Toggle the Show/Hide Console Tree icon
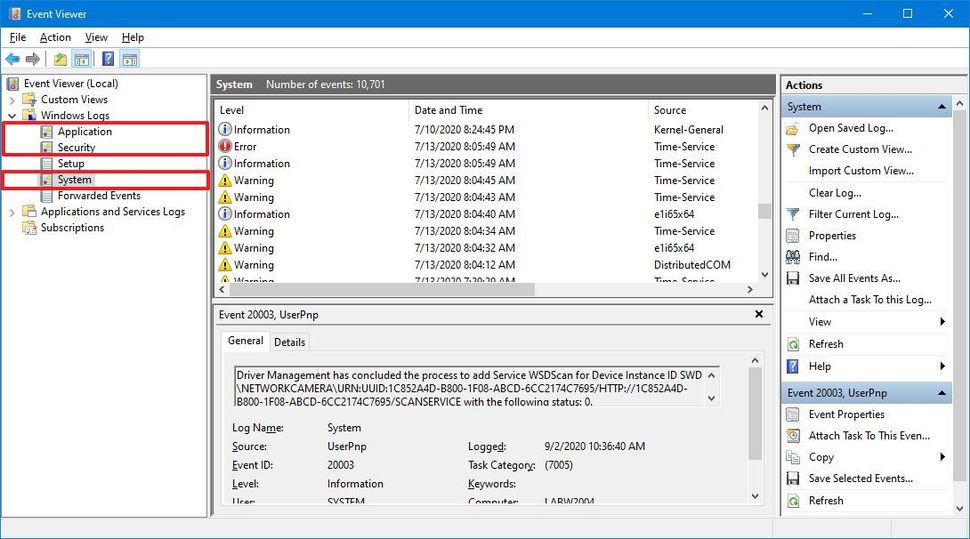Viewport: 970px width, 539px height. (x=82, y=59)
